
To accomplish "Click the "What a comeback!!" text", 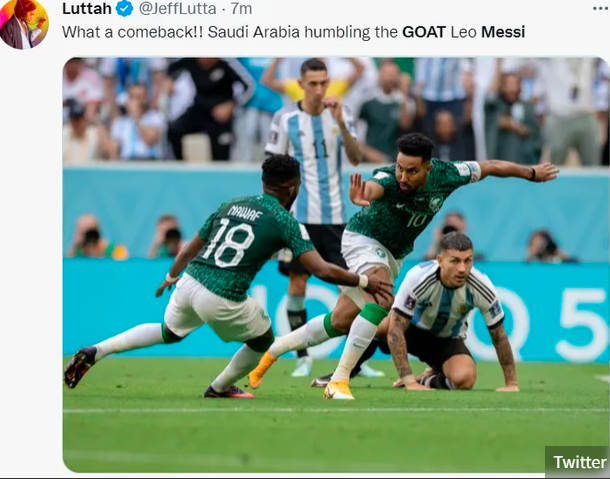I will 132,32.
